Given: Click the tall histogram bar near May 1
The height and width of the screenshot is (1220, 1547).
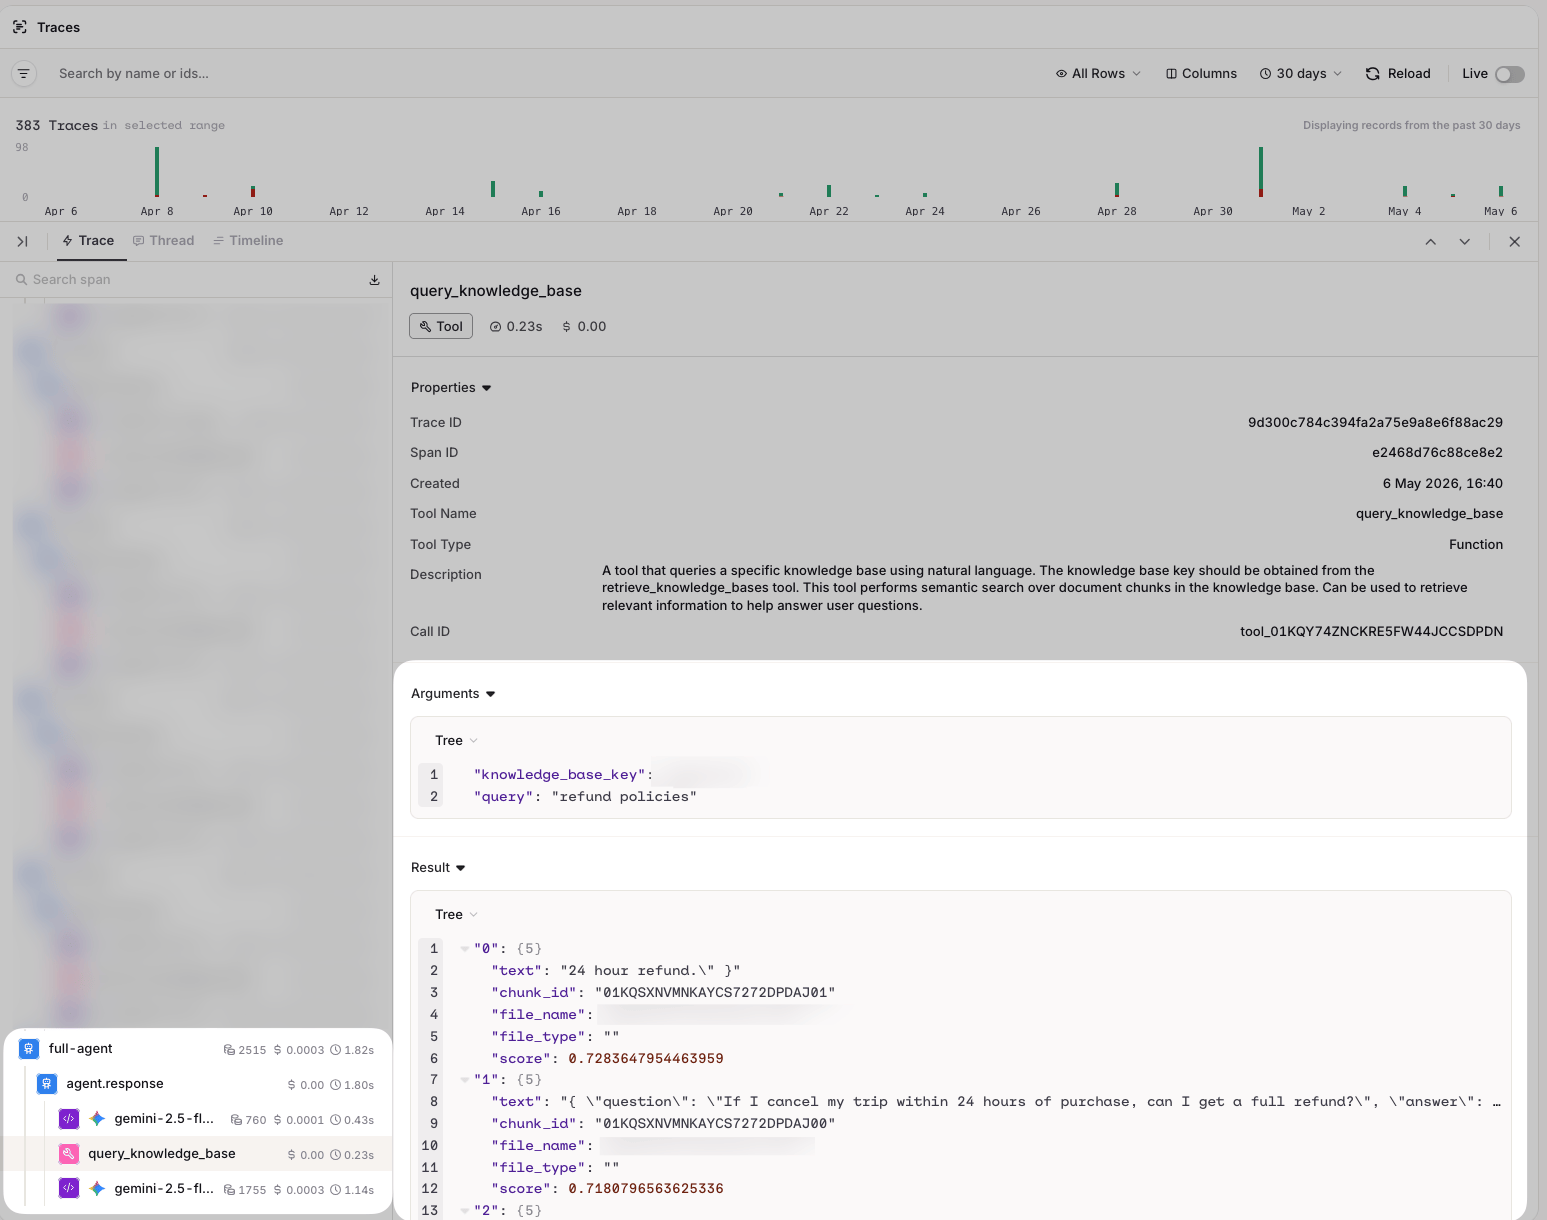Looking at the screenshot, I should [x=1261, y=172].
